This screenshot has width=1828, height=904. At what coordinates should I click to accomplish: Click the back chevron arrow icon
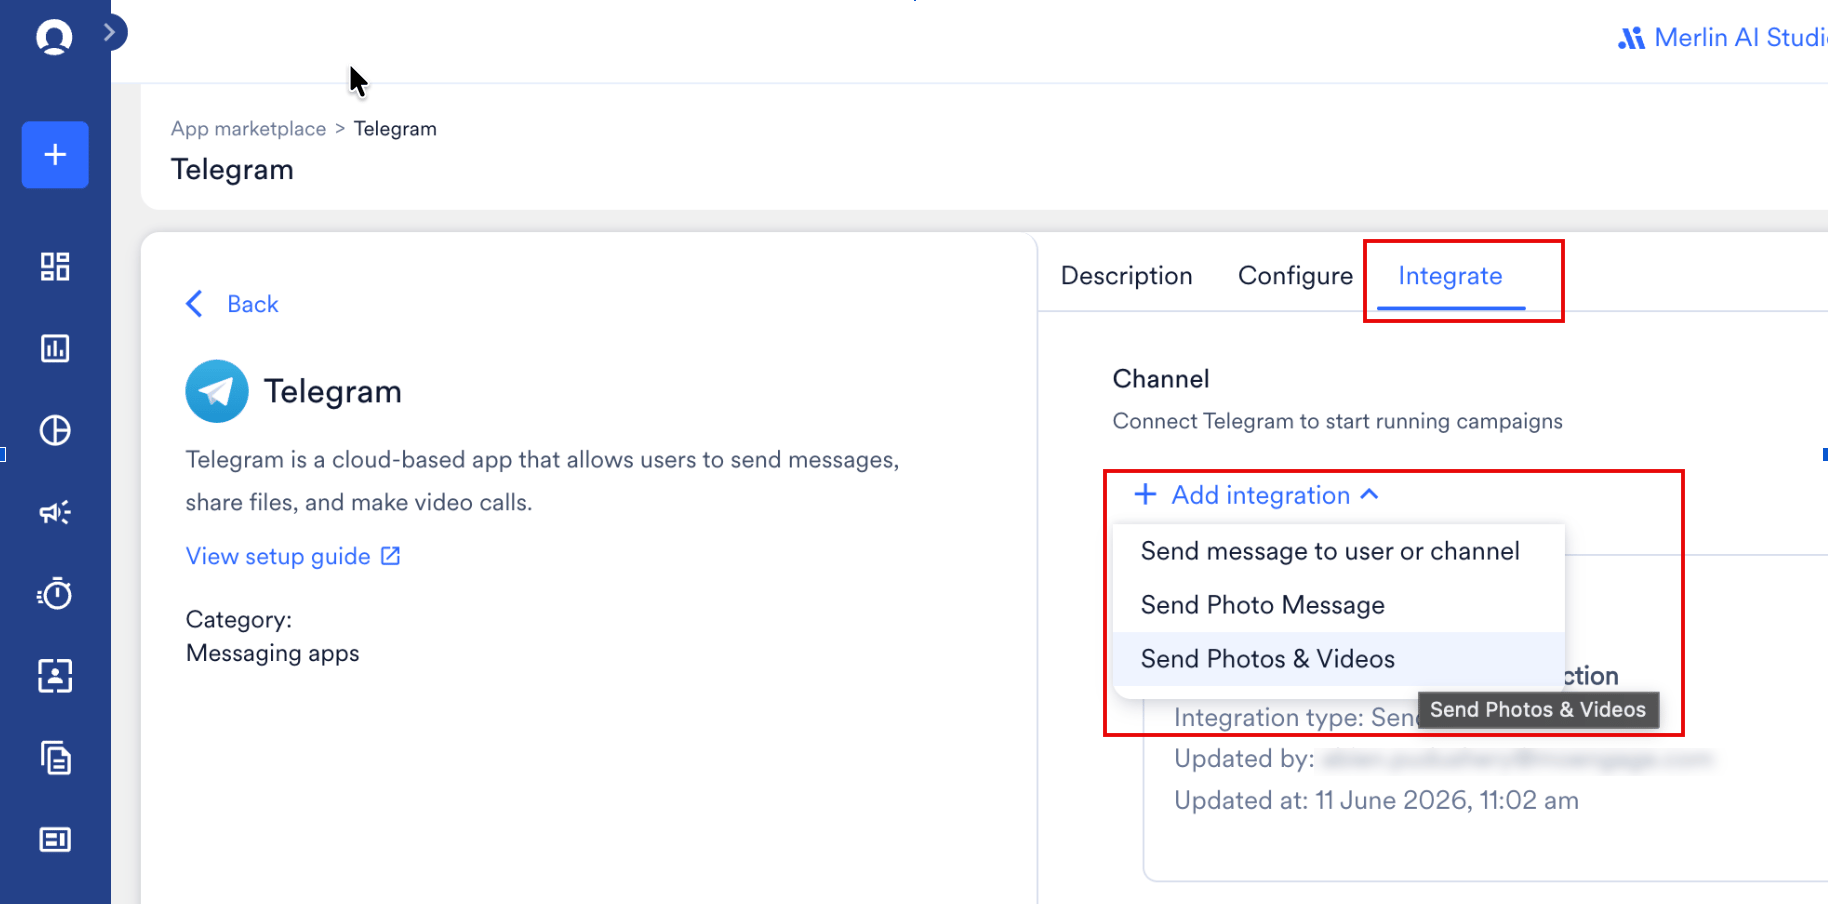click(195, 304)
